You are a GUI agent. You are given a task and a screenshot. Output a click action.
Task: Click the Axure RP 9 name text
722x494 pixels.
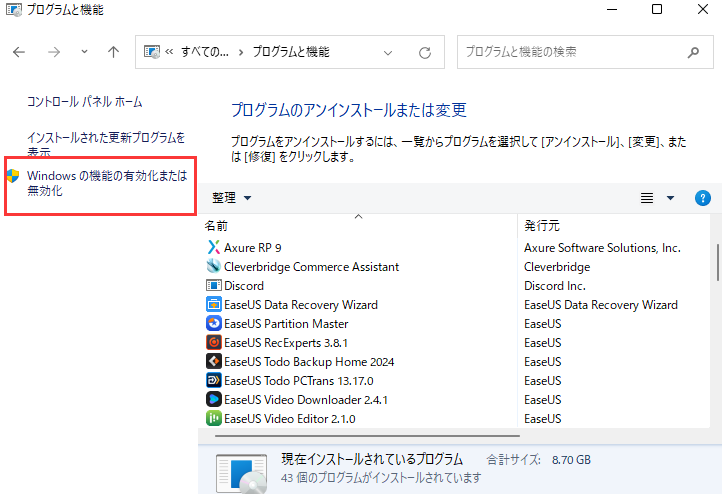pos(252,248)
